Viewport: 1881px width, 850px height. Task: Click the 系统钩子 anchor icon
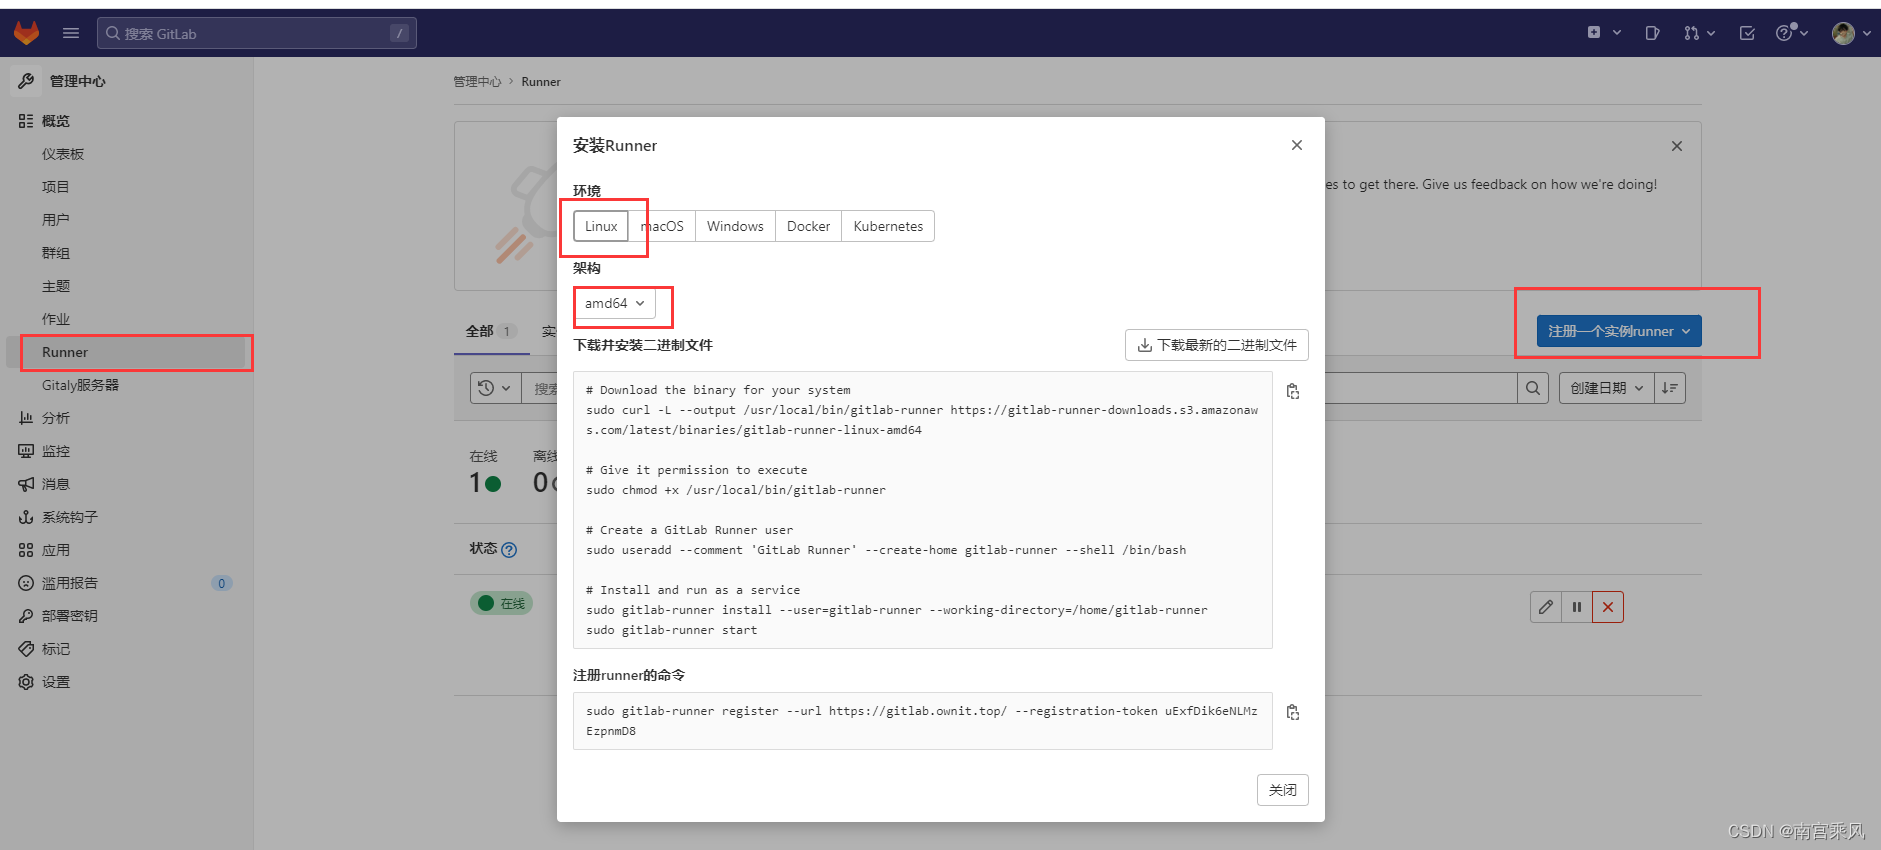tap(26, 517)
